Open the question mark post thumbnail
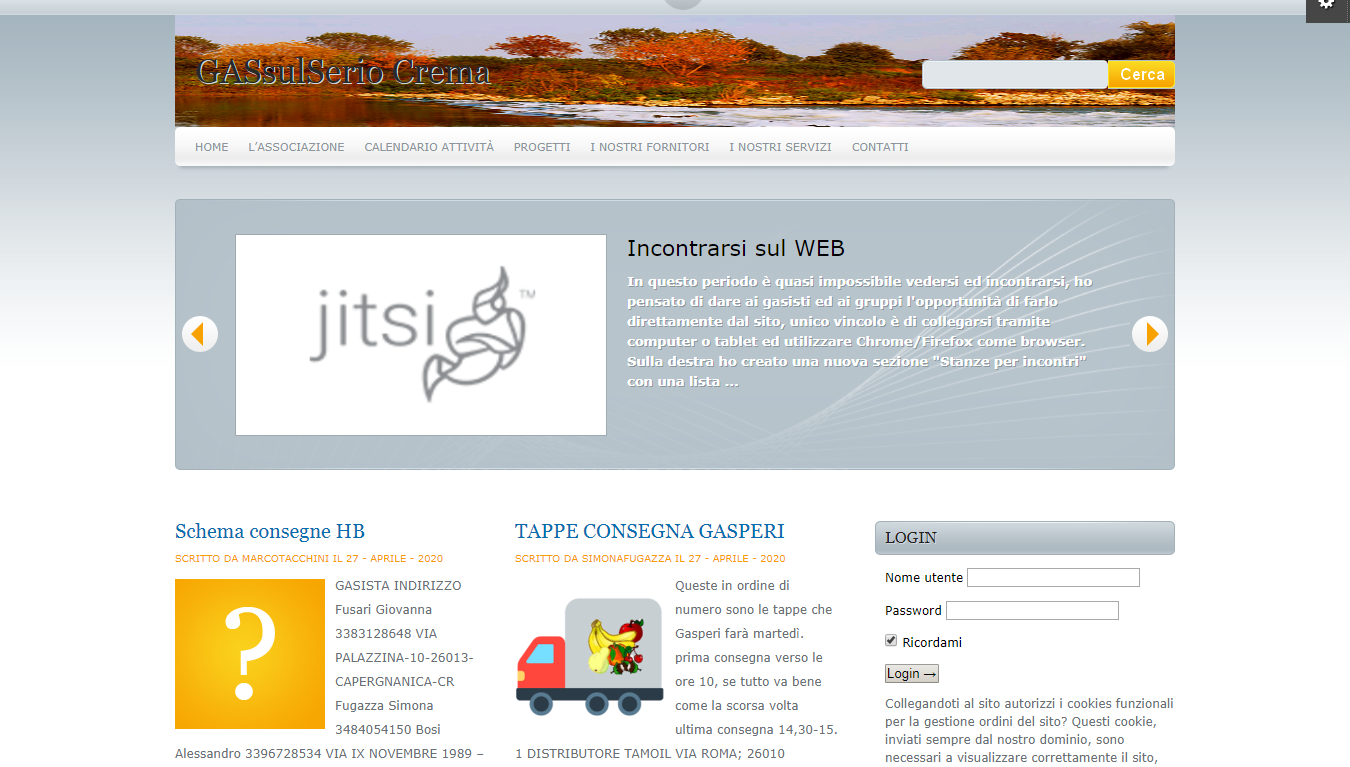This screenshot has width=1350, height=767. [250, 654]
